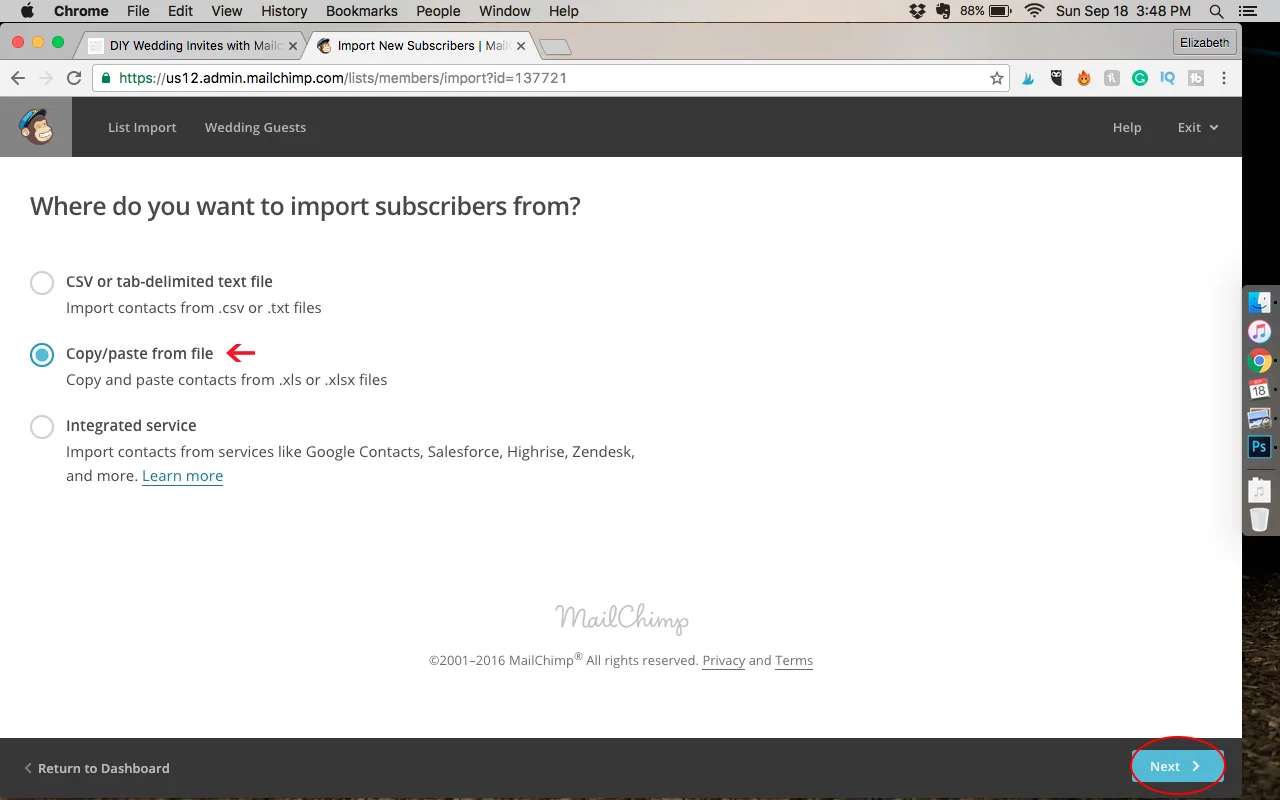Open the Privacy link
The width and height of the screenshot is (1280, 800).
tap(723, 660)
